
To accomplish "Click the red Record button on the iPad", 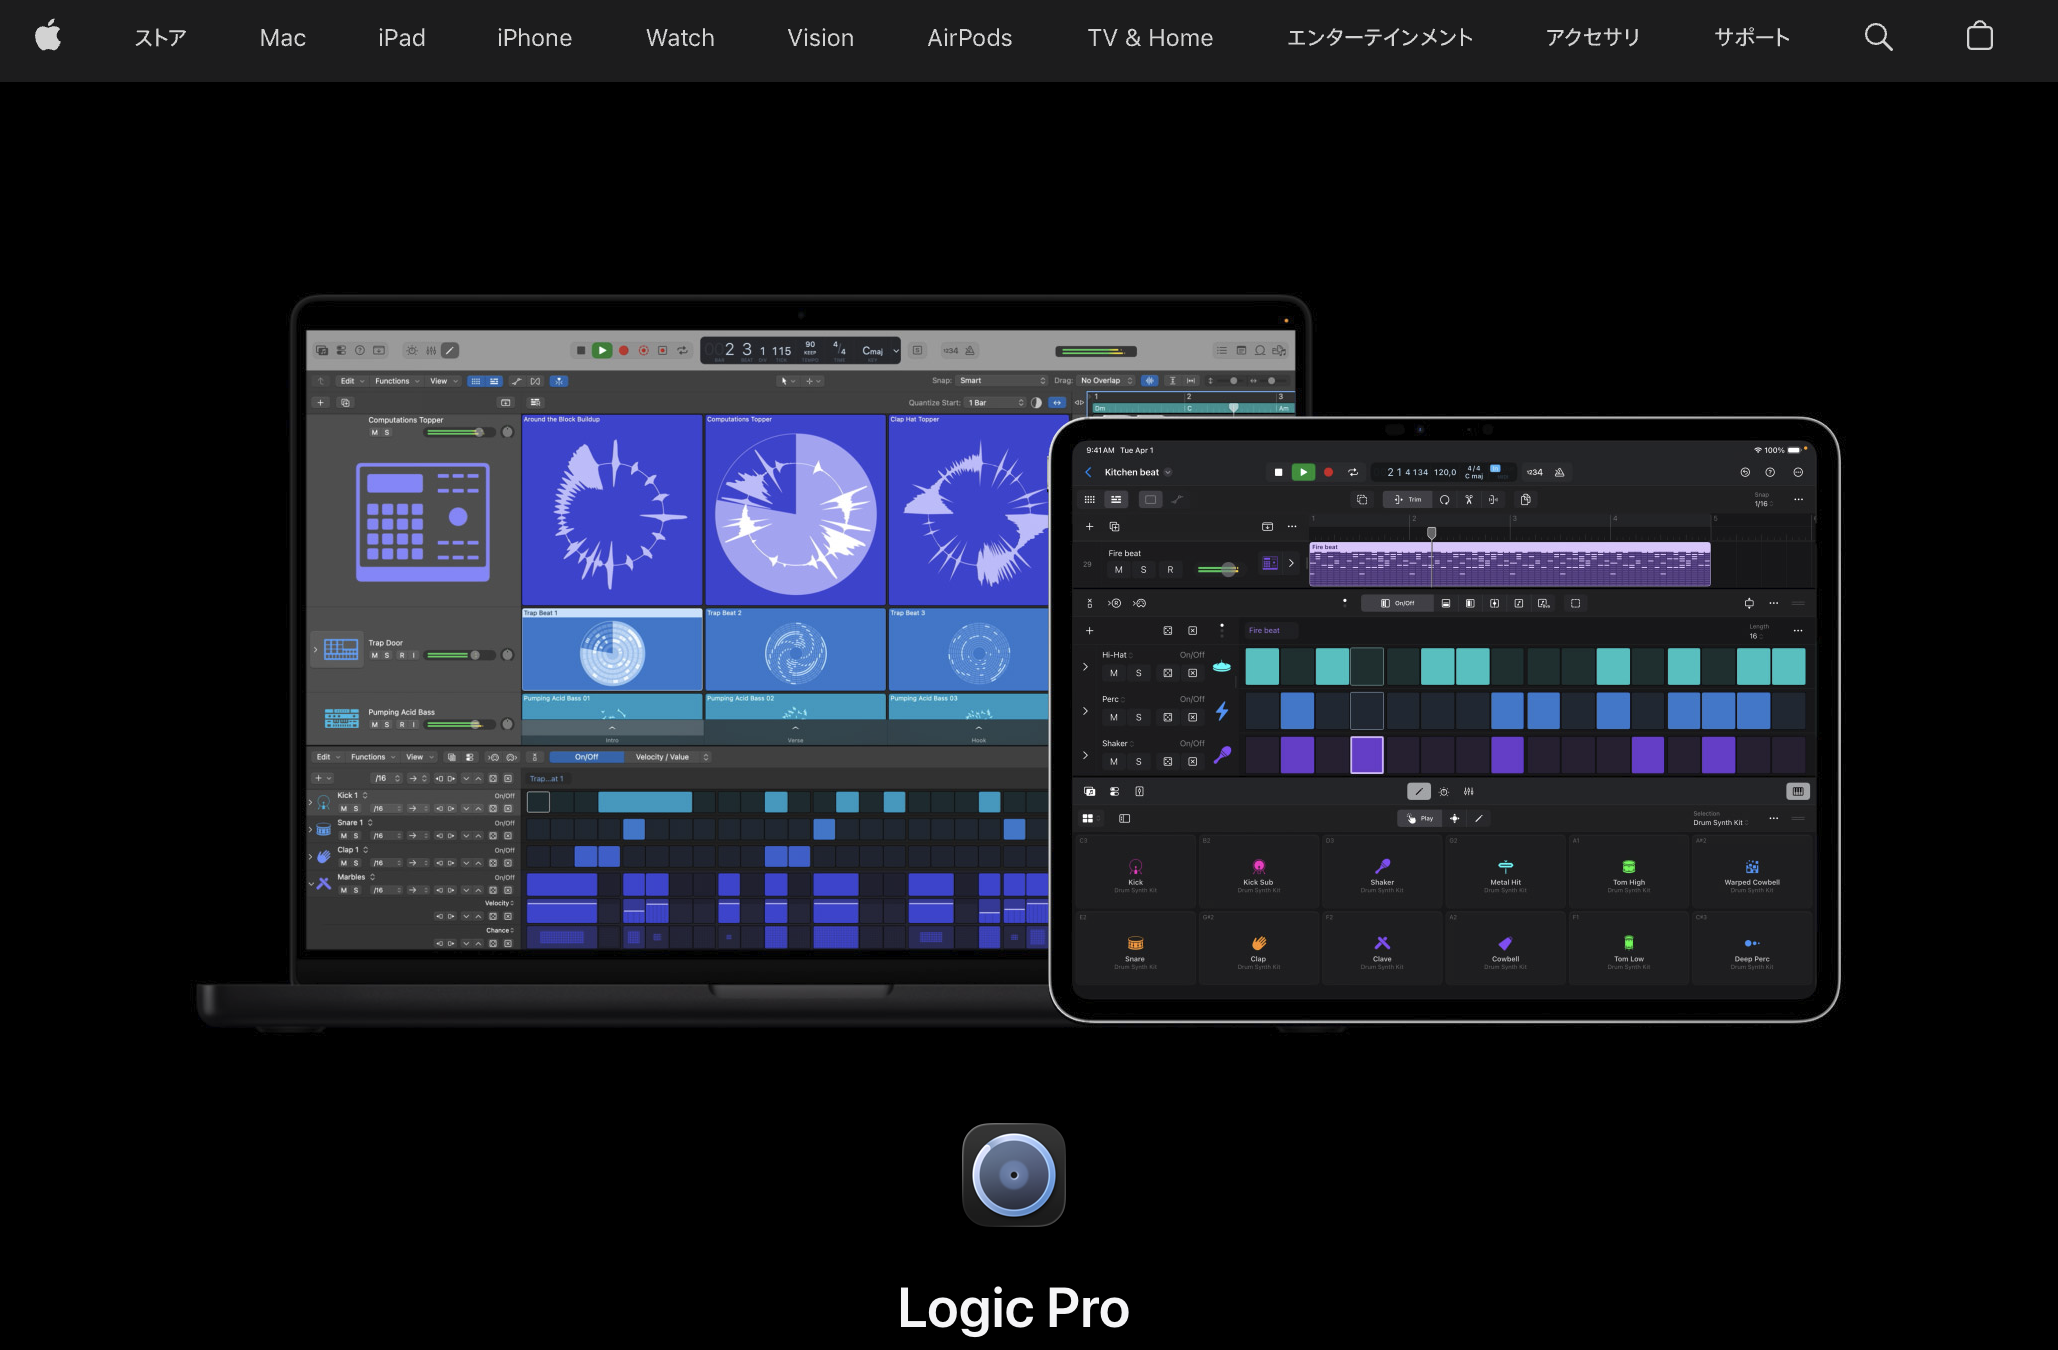I will [x=1329, y=472].
